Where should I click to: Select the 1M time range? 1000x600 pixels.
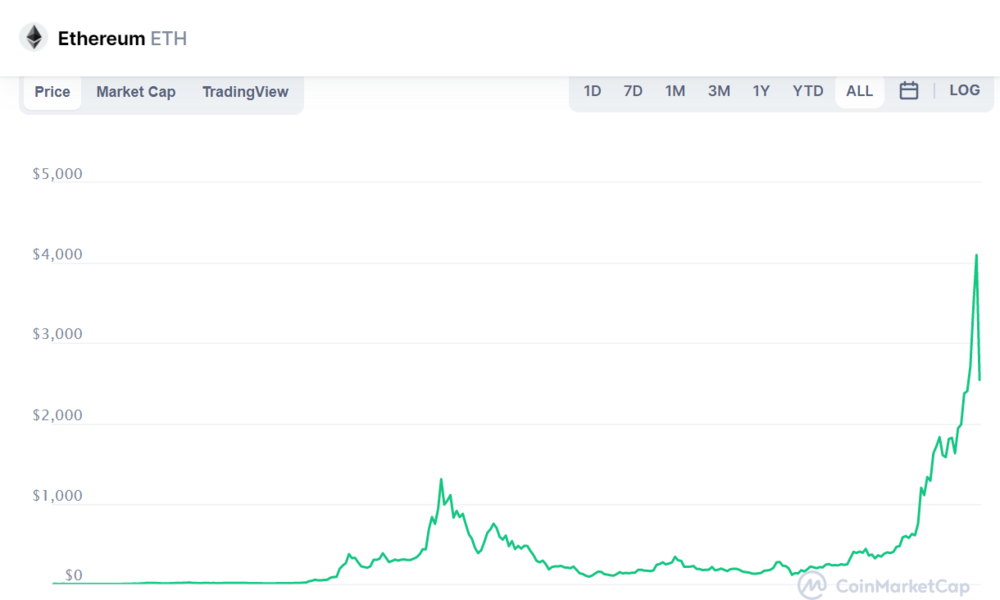pos(675,91)
